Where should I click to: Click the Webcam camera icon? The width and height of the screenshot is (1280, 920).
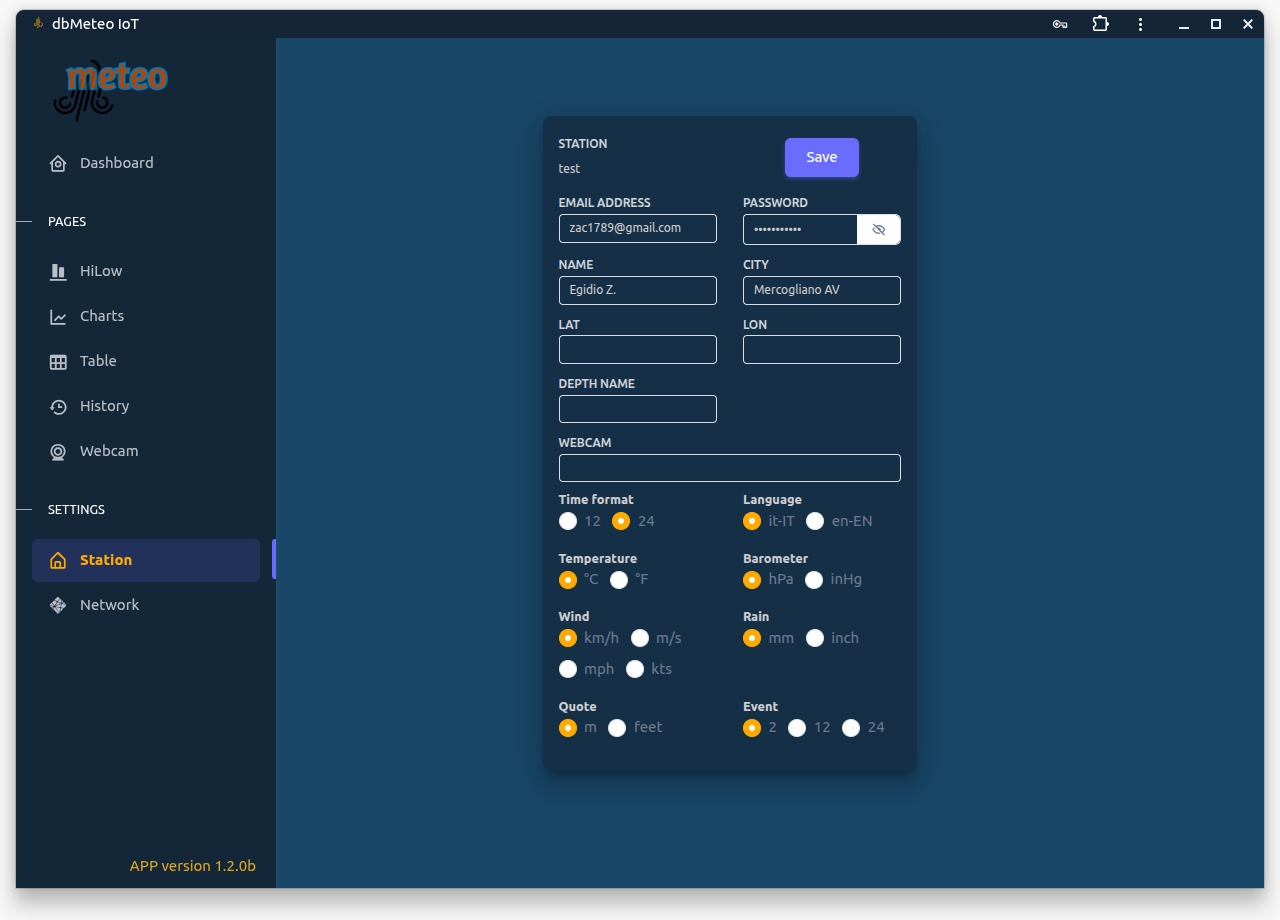(x=58, y=452)
